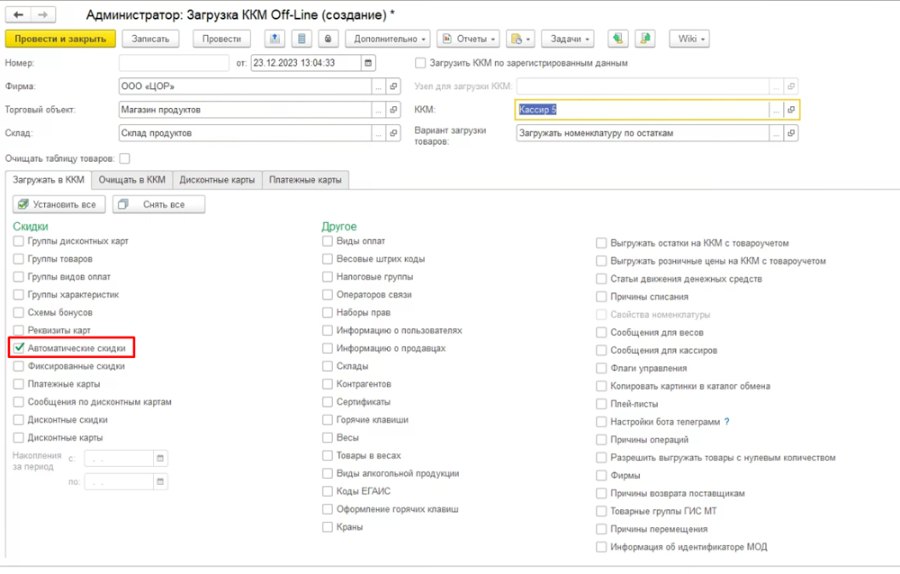Check Дисконтные карты checkbox in Скидки list
This screenshot has height=574, width=900.
pyautogui.click(x=18, y=437)
